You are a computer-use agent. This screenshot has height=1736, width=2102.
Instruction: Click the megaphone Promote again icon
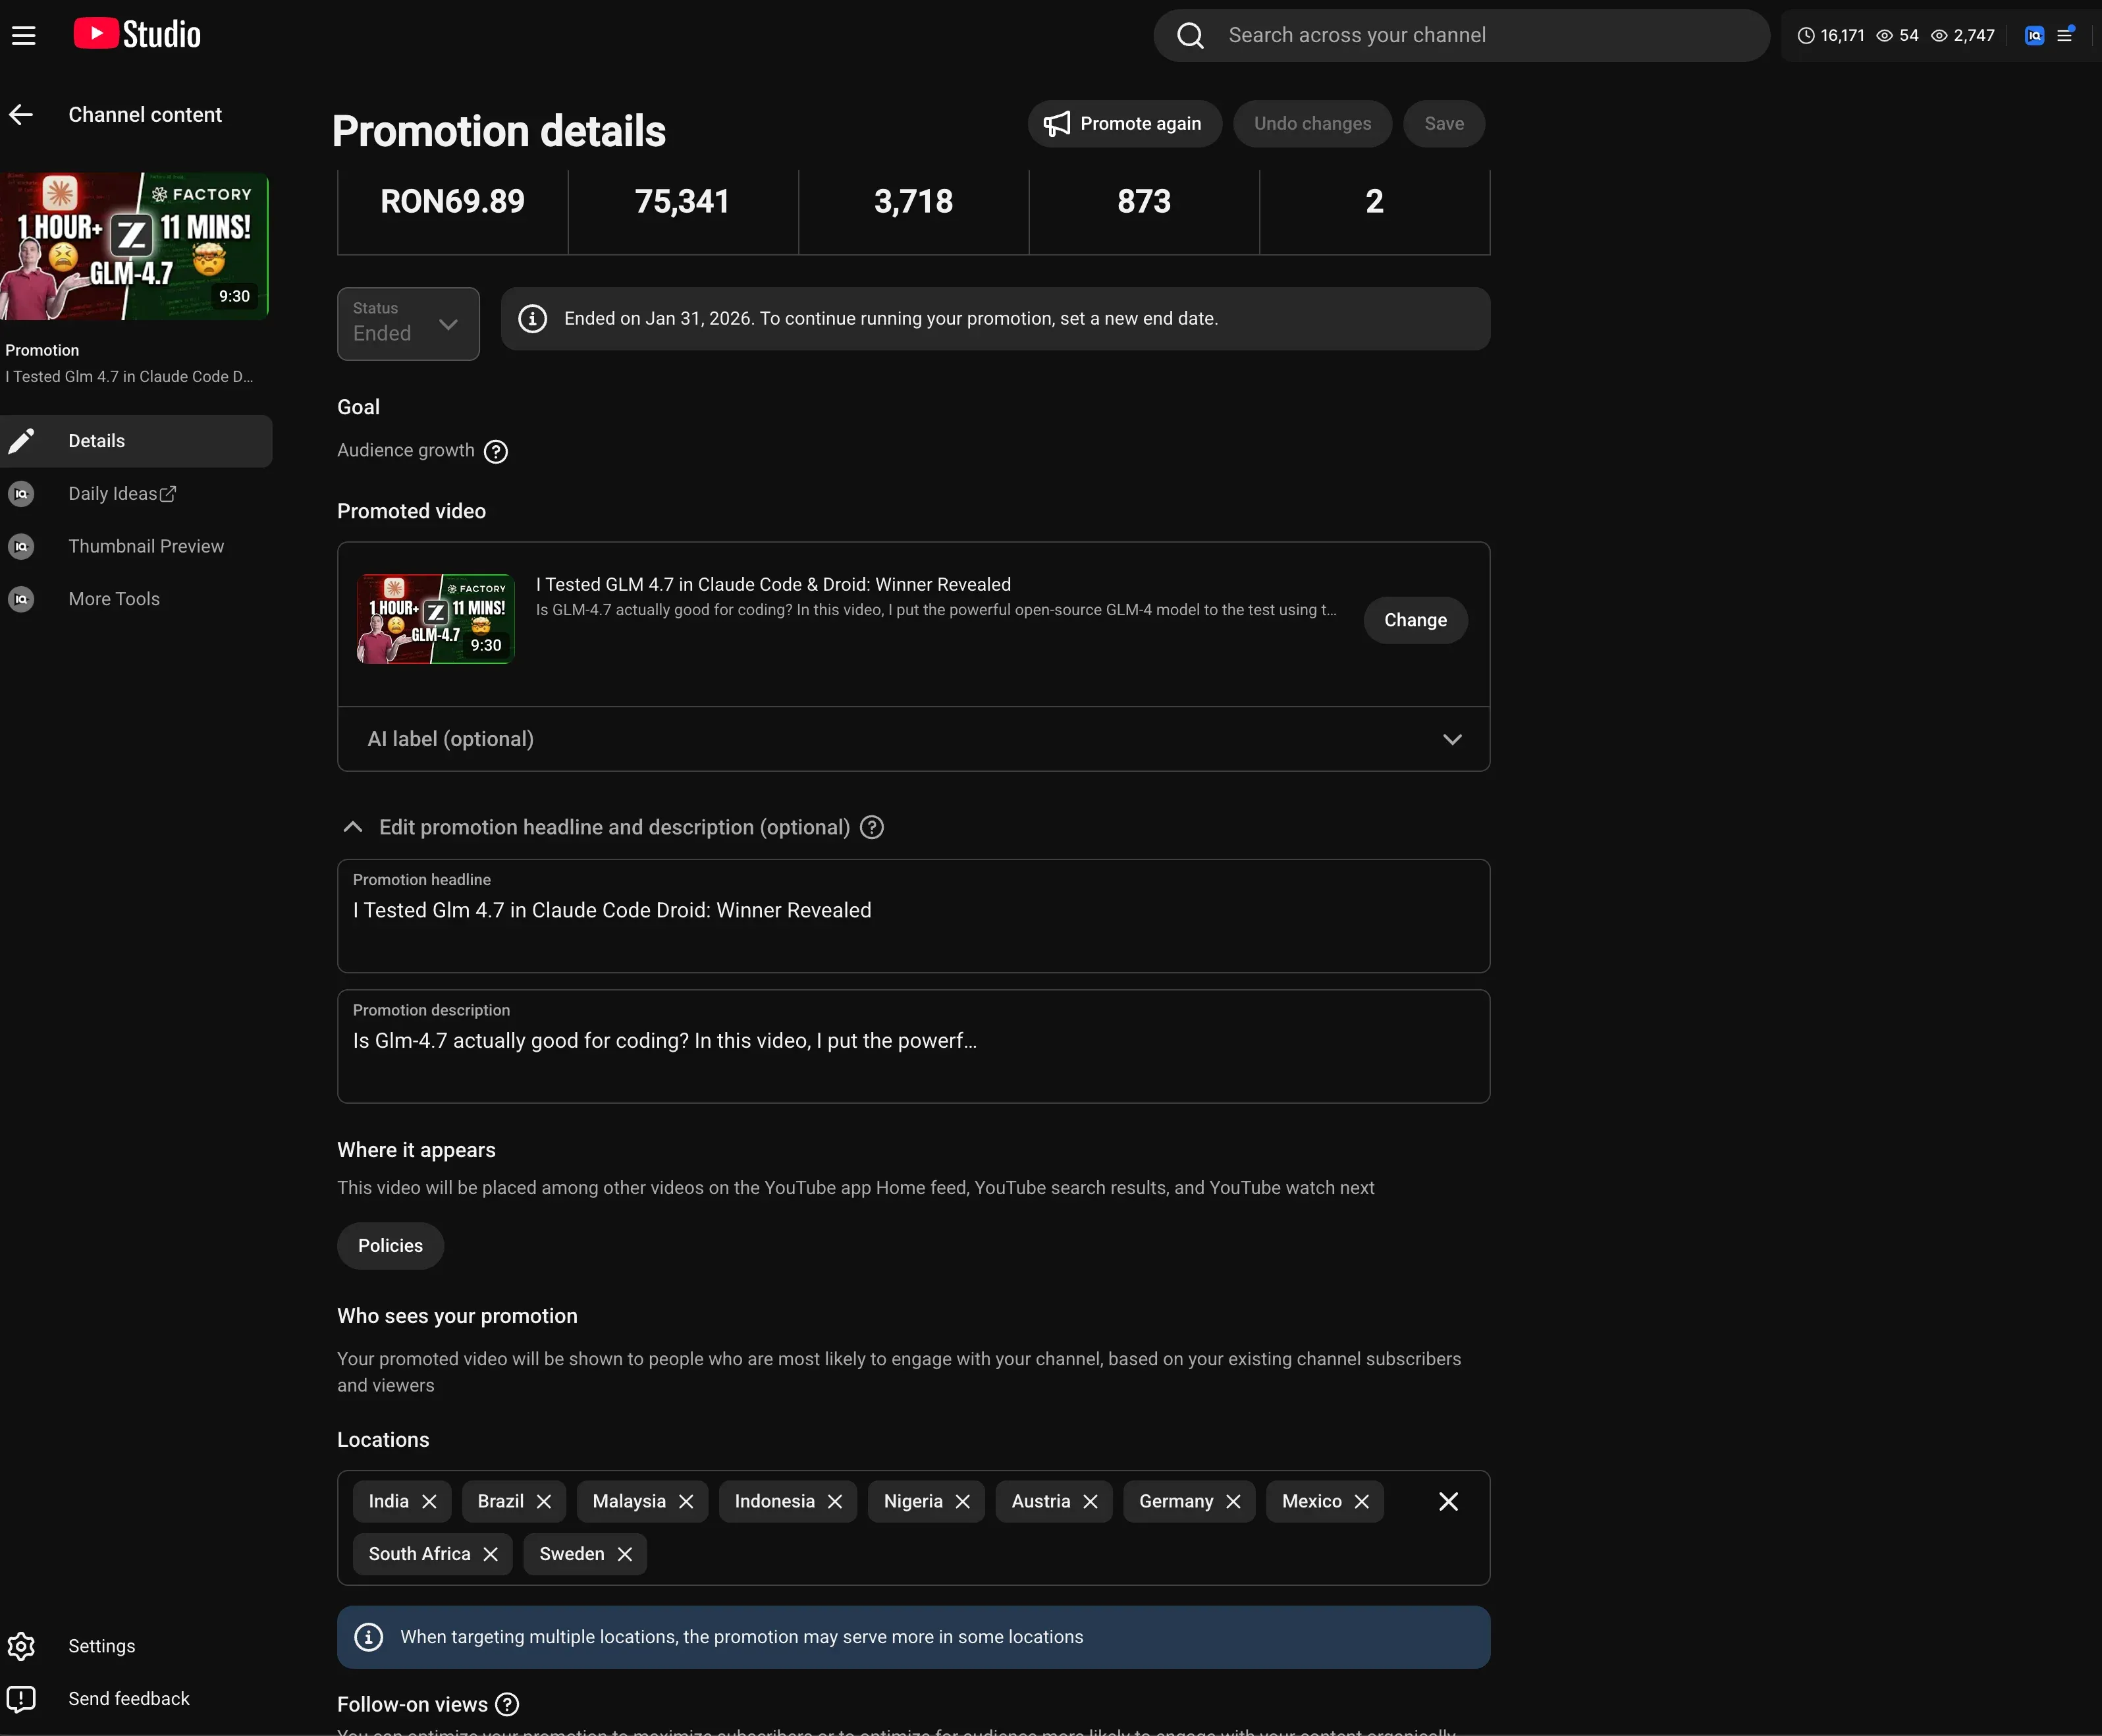pos(1056,124)
